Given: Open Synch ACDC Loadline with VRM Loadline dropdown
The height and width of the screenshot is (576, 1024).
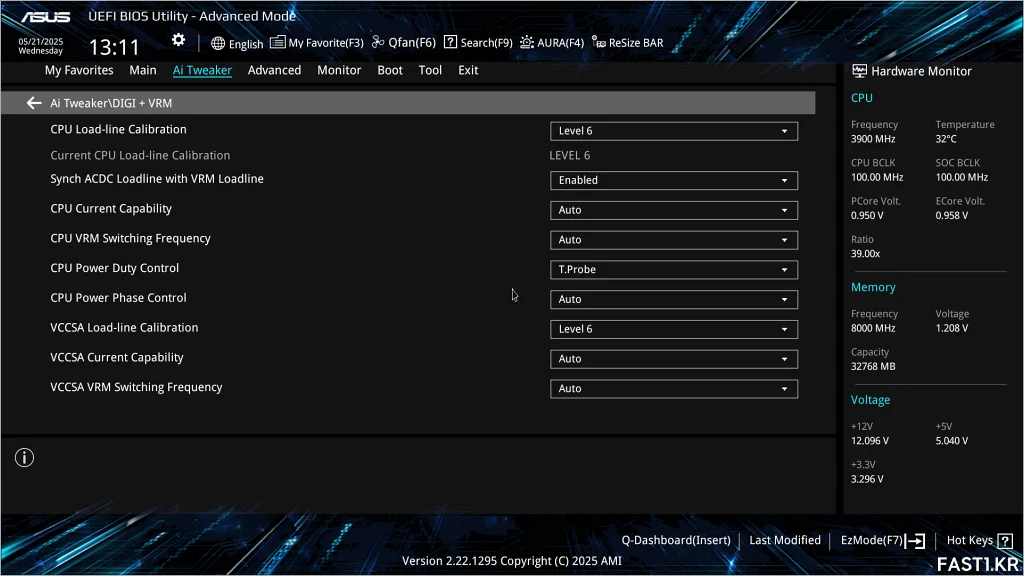Looking at the screenshot, I should click(x=673, y=180).
